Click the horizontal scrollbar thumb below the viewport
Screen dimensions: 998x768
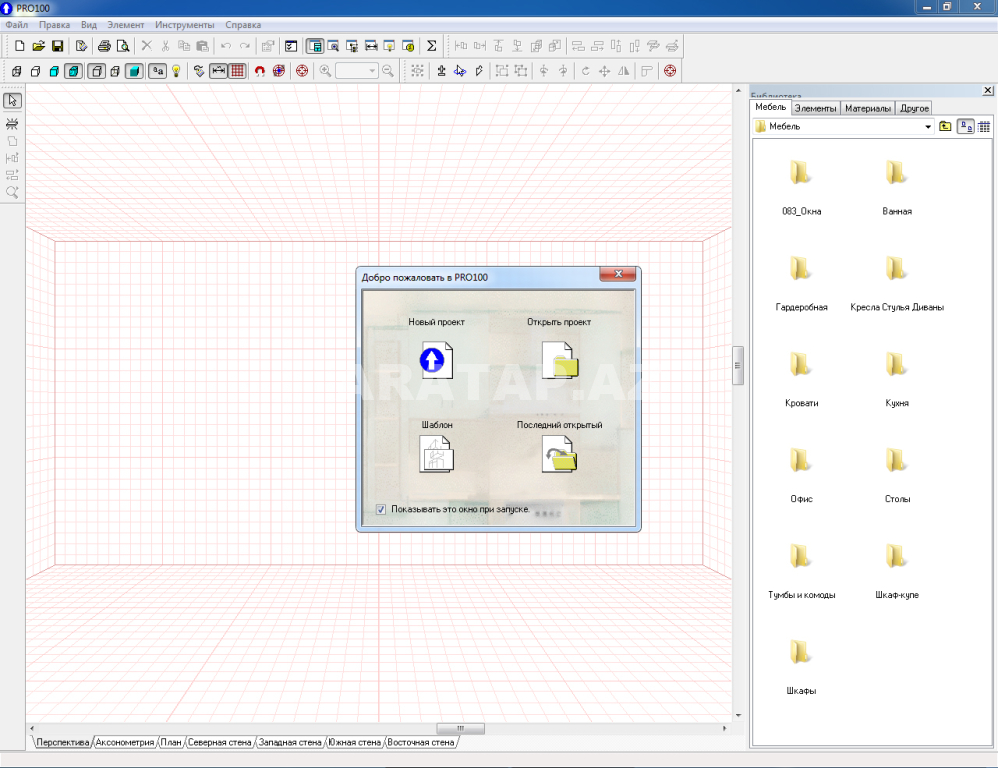pyautogui.click(x=460, y=729)
